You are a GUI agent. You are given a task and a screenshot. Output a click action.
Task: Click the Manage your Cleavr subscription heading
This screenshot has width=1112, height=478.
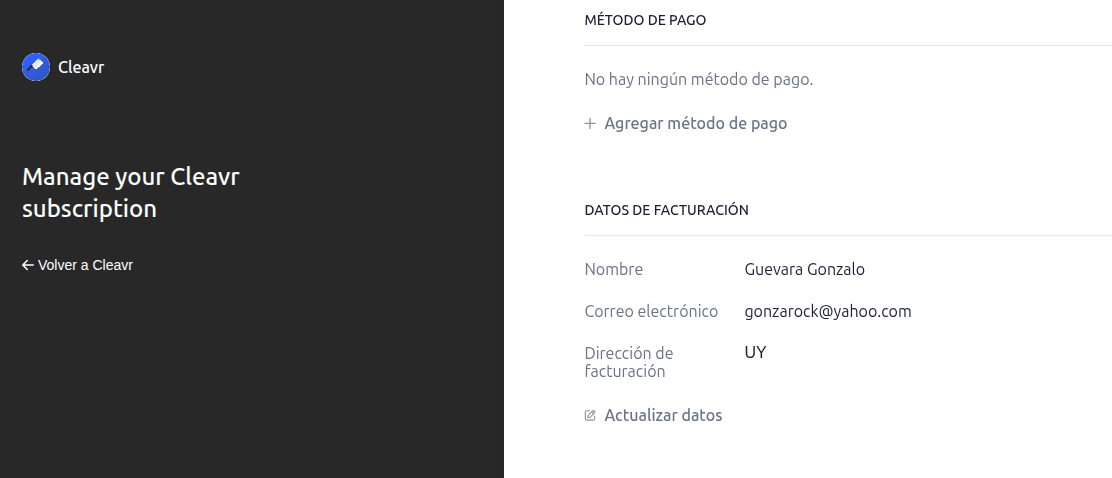130,193
